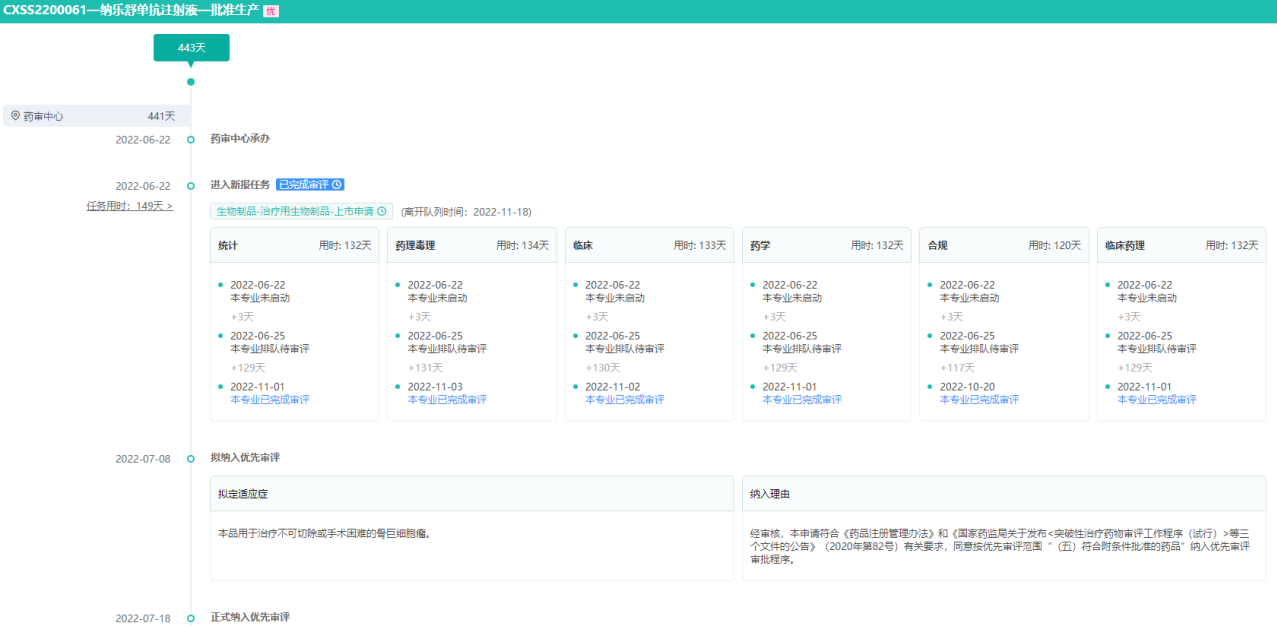Click the clock icon in 生物制品 application tag
The height and width of the screenshot is (626, 1277).
click(x=381, y=212)
